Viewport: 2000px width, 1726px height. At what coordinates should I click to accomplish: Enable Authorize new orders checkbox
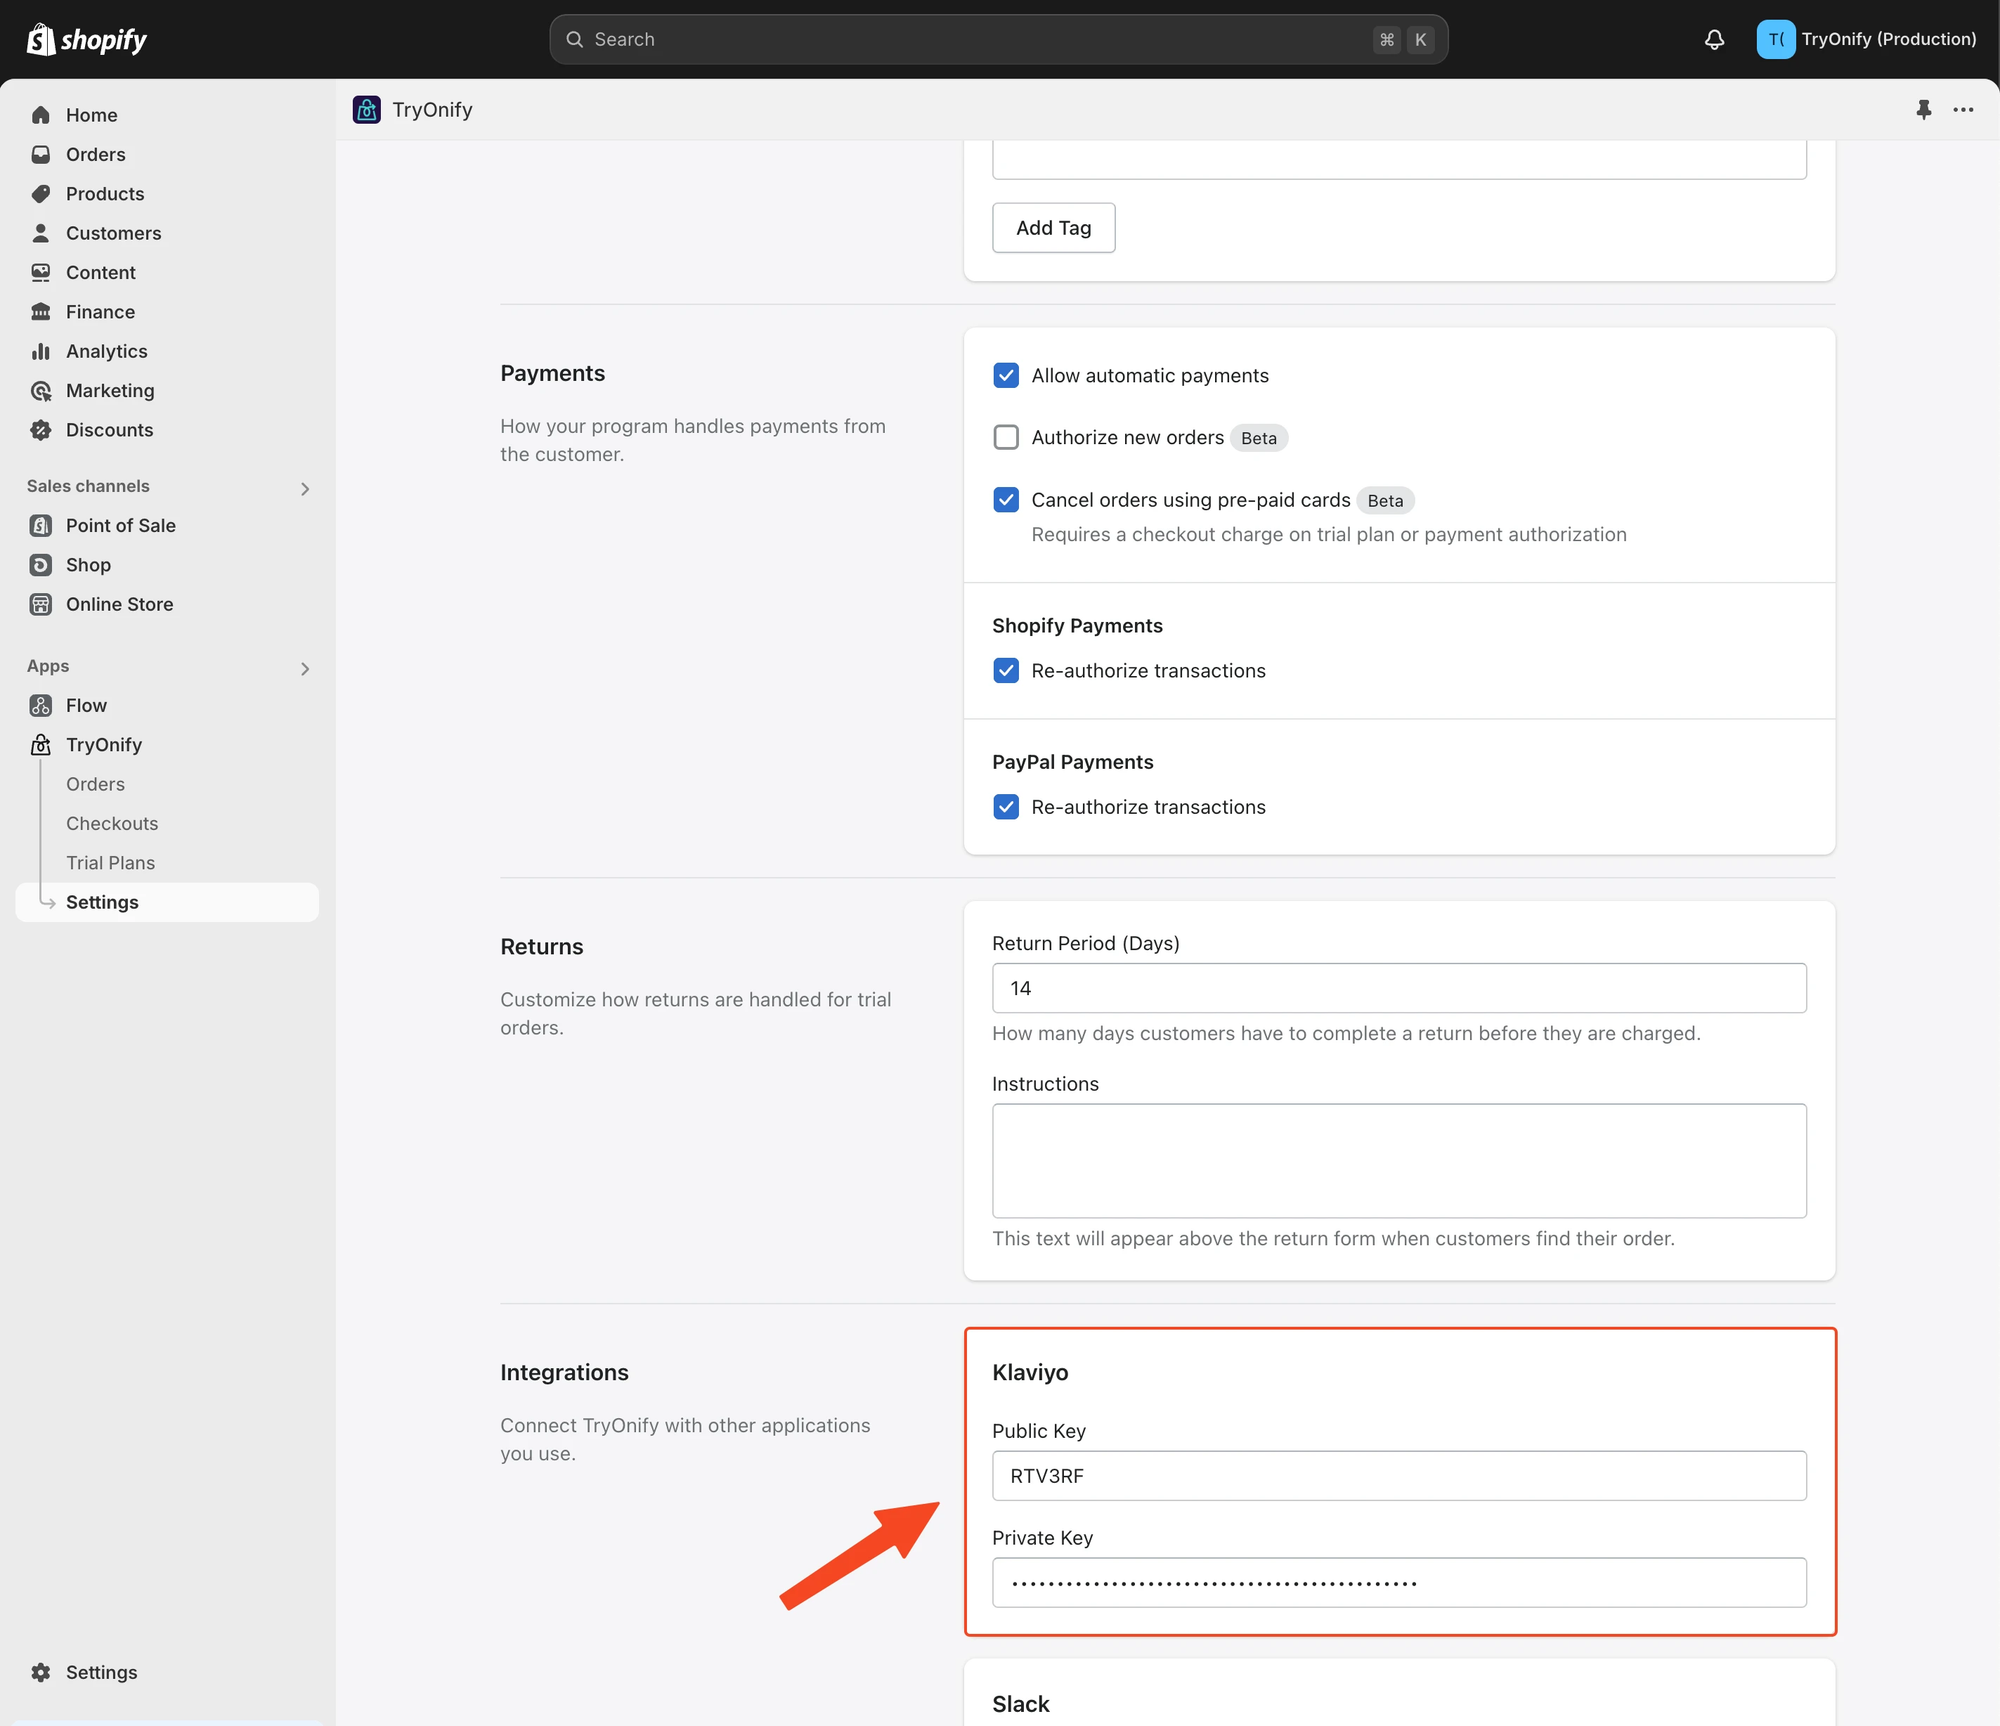tap(1006, 437)
